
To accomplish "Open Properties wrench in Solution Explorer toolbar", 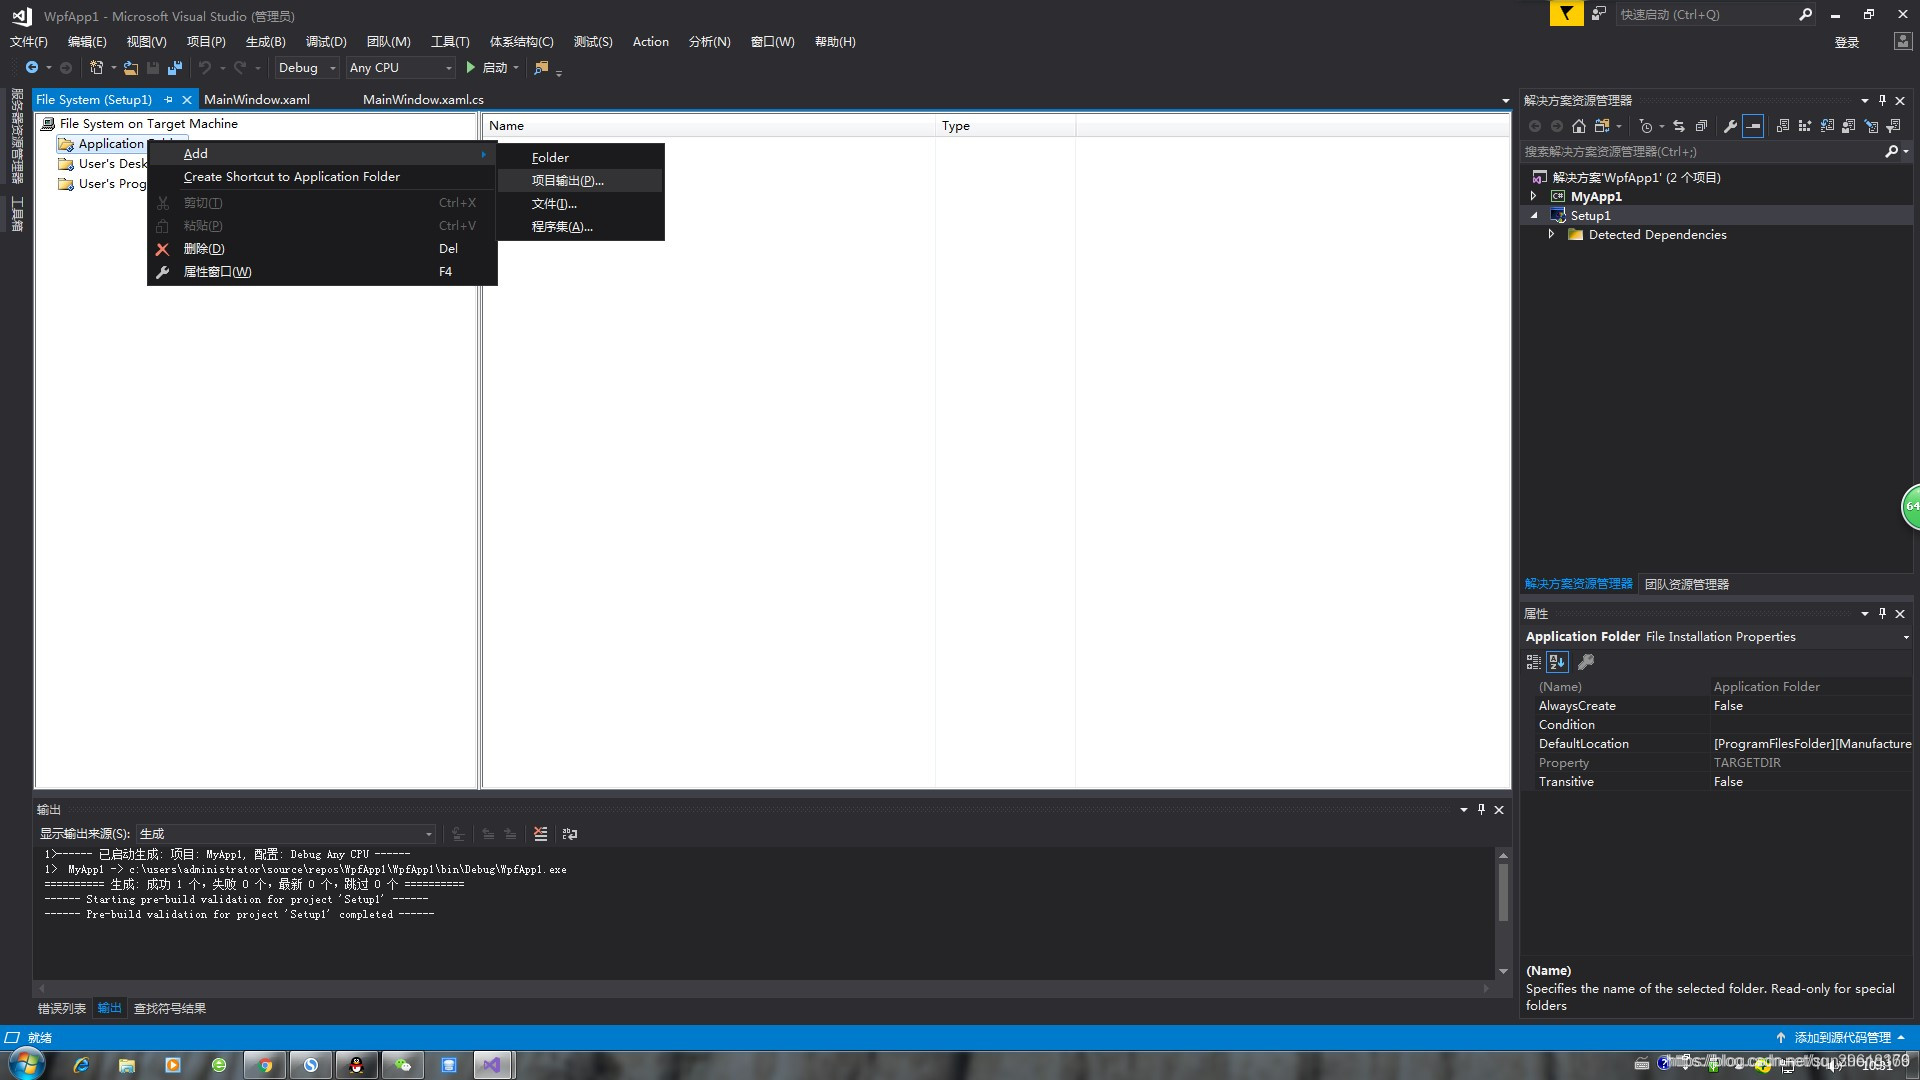I will [1730, 126].
